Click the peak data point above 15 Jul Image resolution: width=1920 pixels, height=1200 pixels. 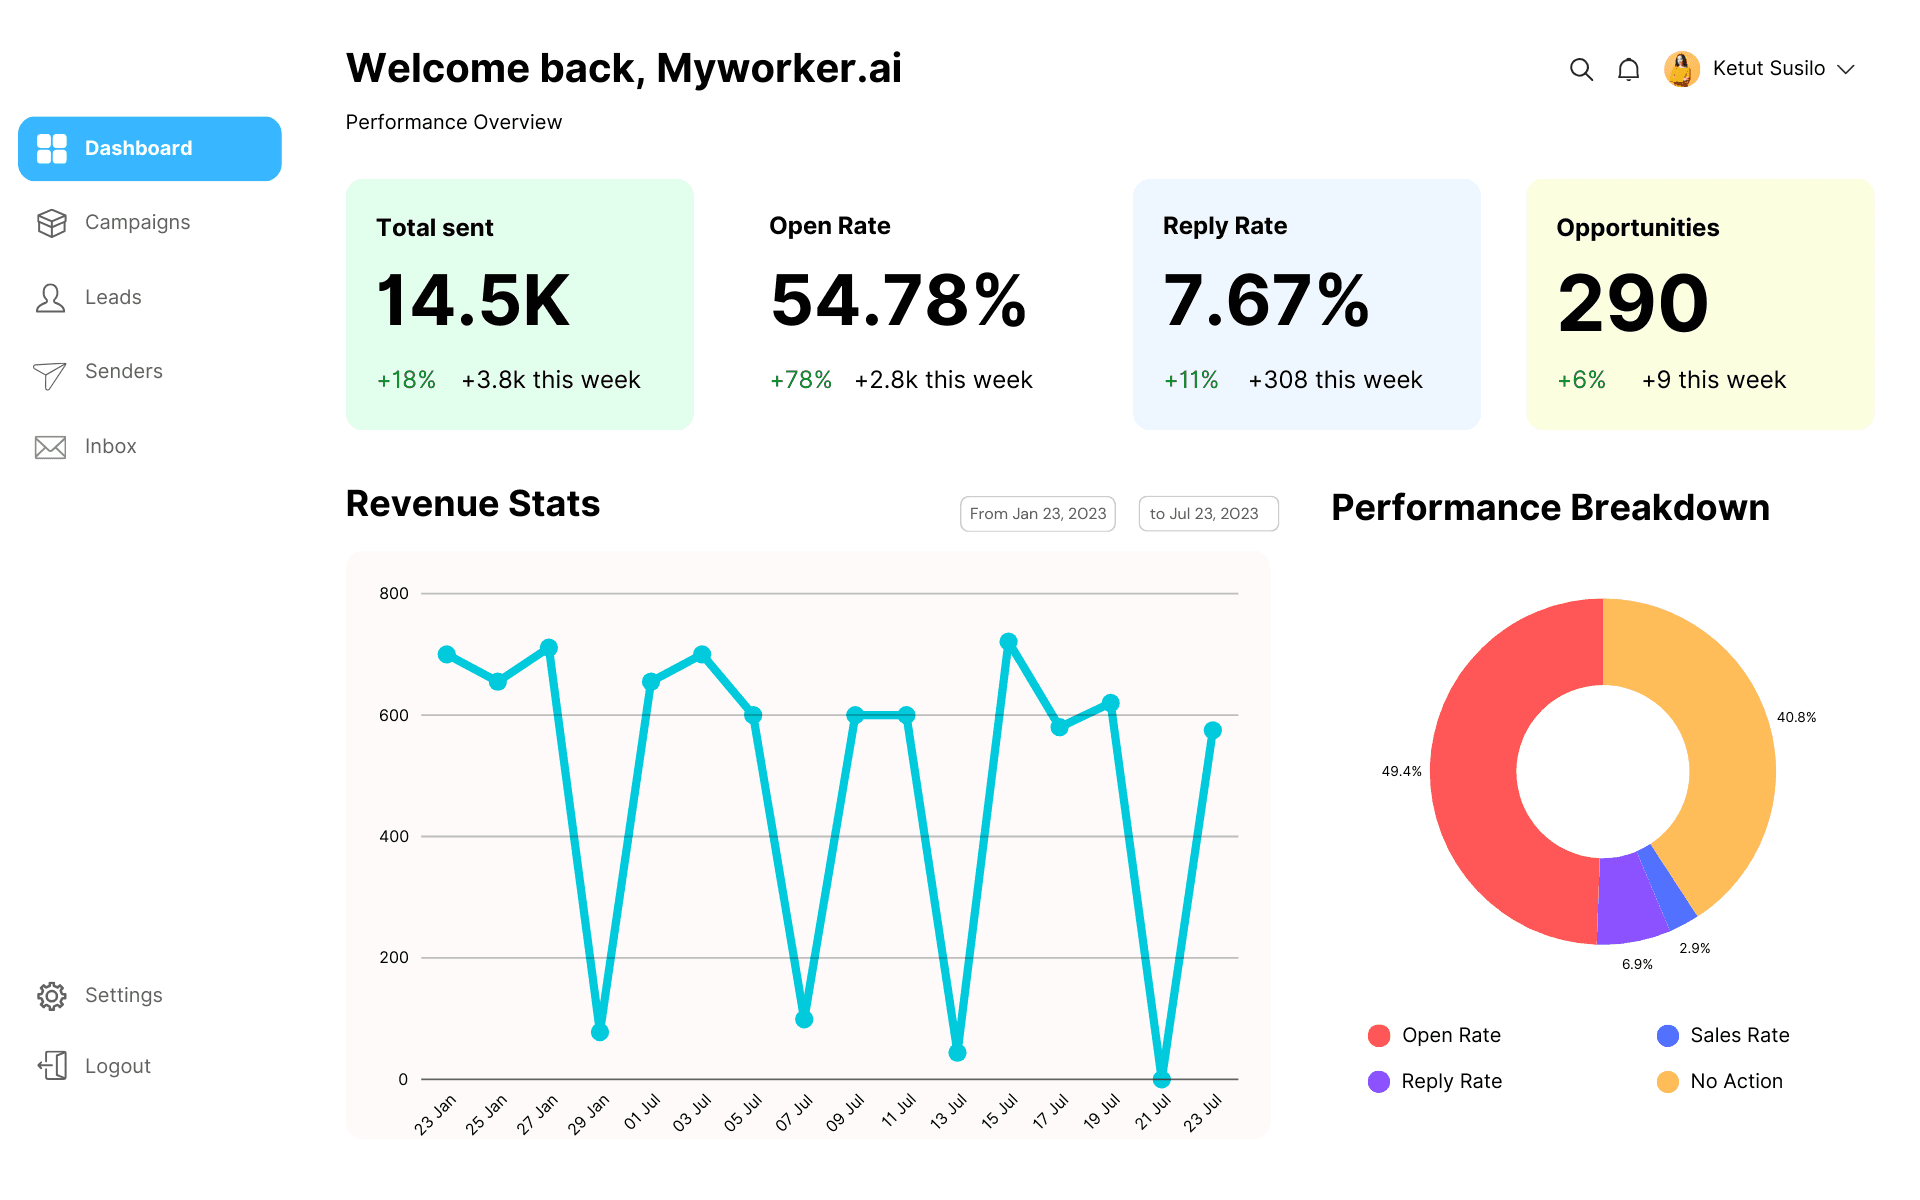tap(1009, 642)
